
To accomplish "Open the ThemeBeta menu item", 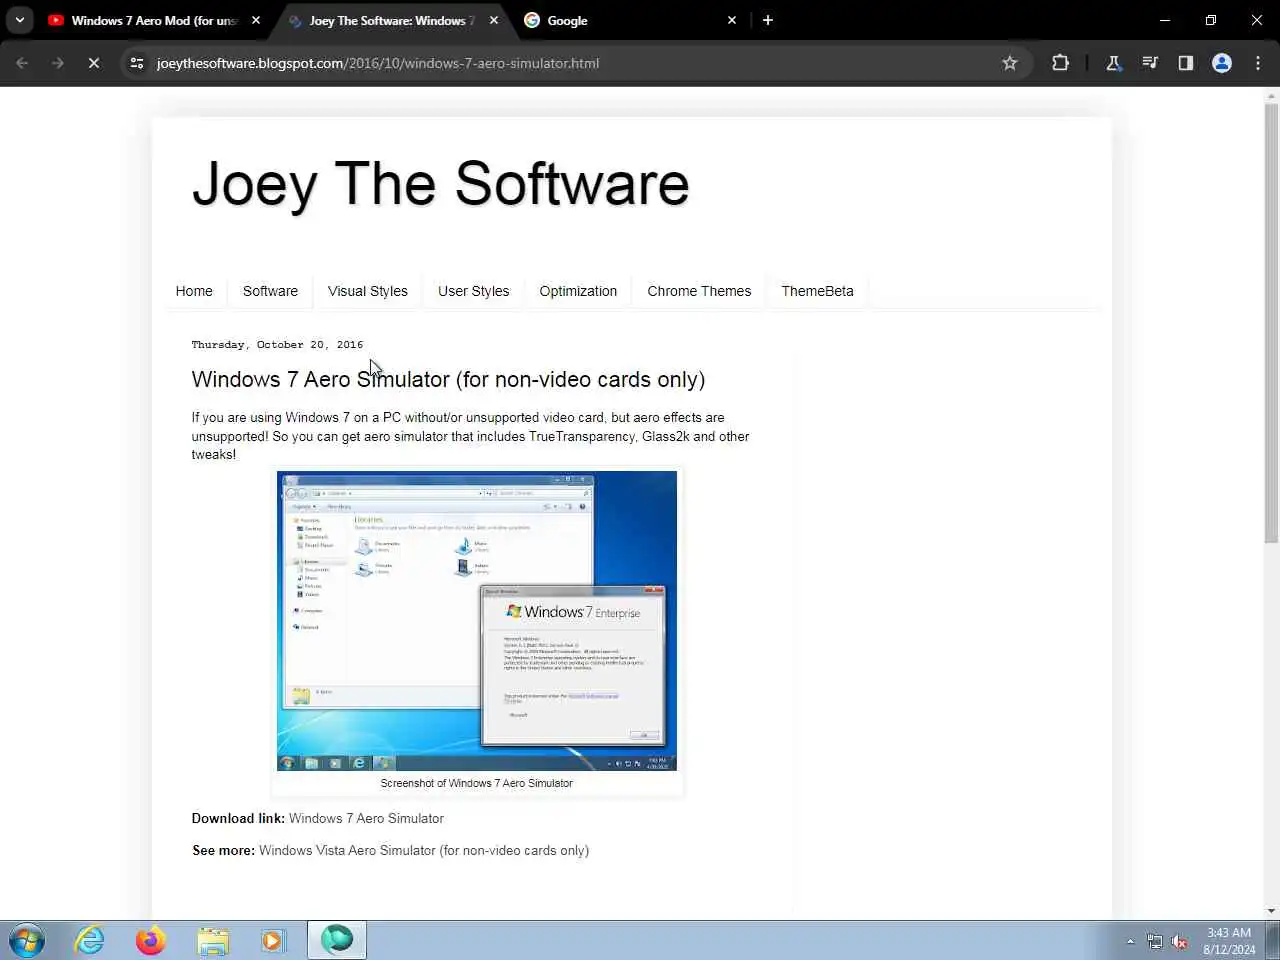I will point(818,291).
